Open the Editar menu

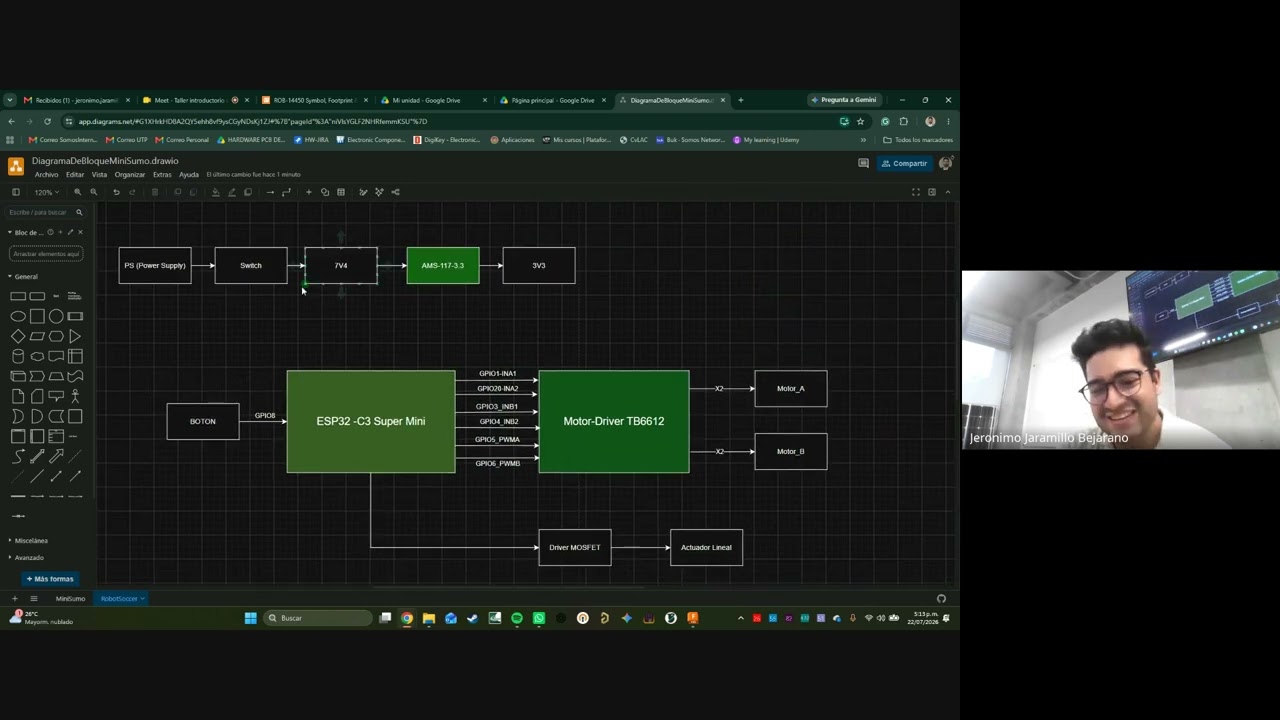[x=75, y=175]
